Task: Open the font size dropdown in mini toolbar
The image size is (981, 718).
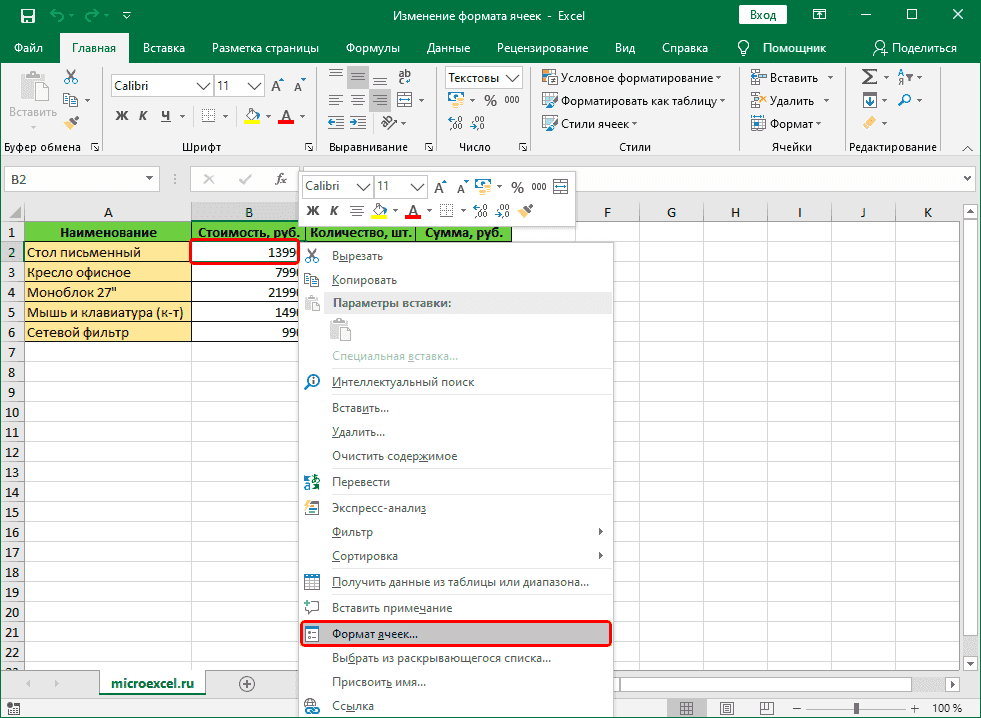Action: pos(417,187)
